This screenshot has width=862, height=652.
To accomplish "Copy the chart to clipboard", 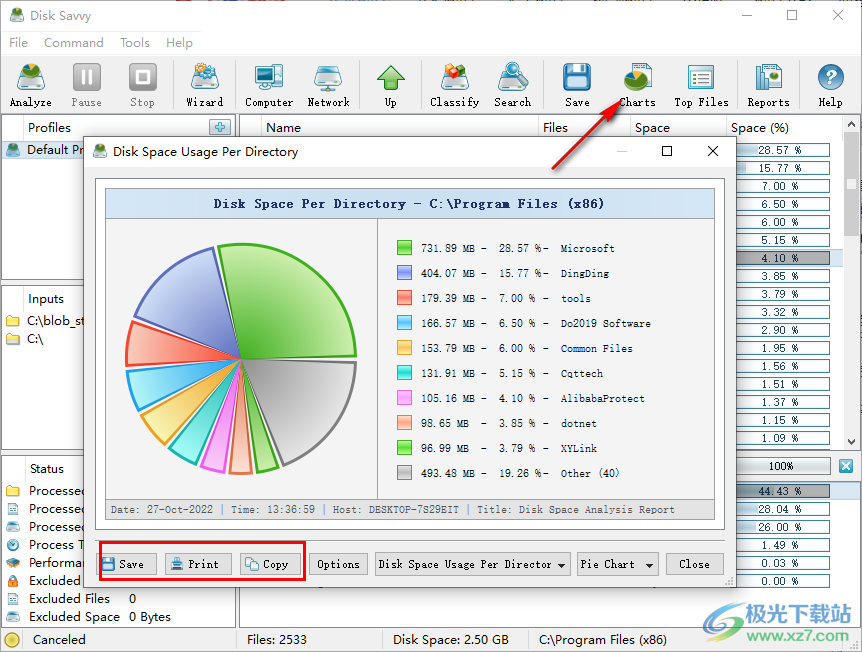I will pos(270,564).
